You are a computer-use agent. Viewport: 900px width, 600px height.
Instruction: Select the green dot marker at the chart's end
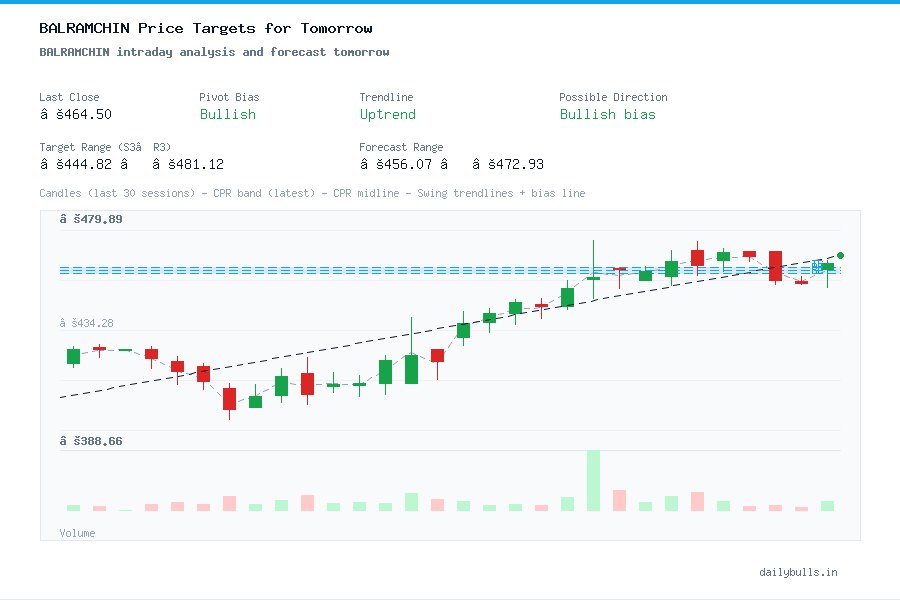[840, 254]
